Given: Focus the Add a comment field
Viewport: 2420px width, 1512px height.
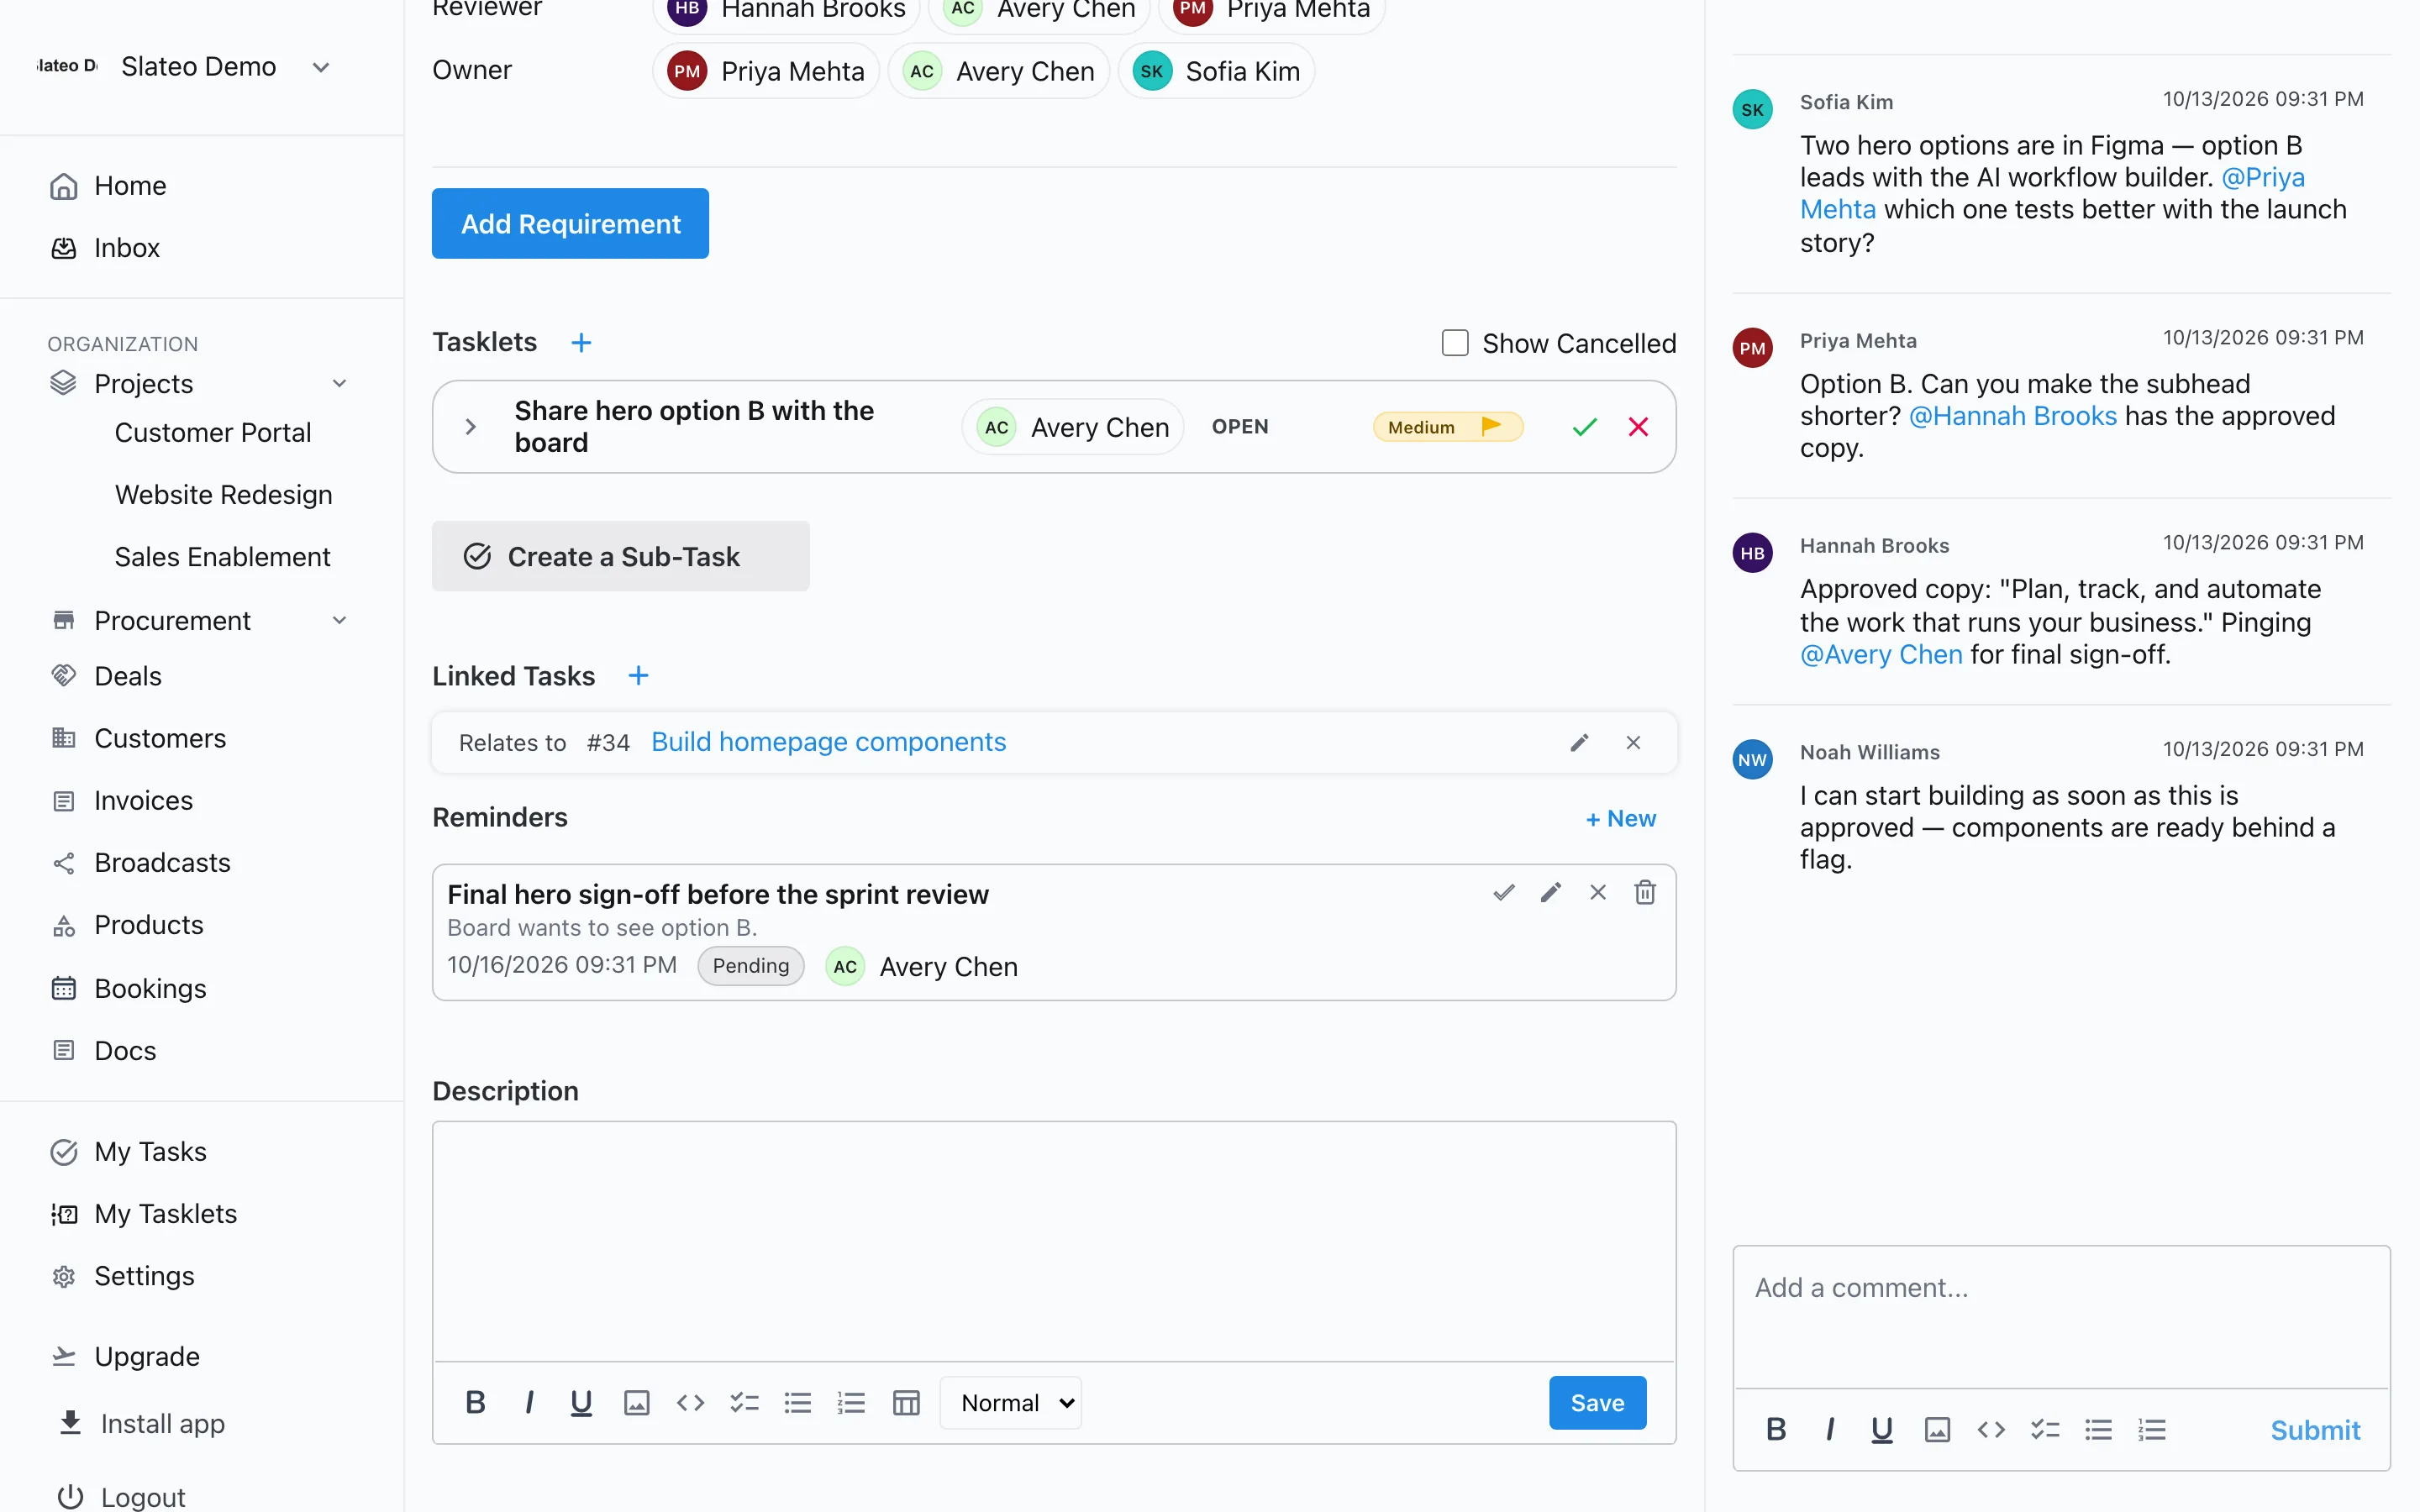Looking at the screenshot, I should click(2061, 1316).
